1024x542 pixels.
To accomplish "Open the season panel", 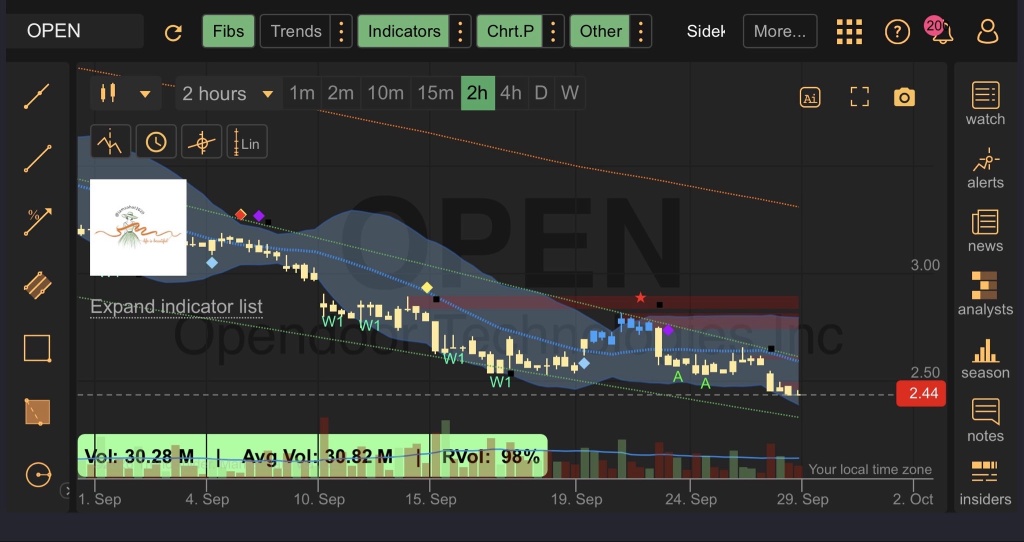I will point(985,358).
